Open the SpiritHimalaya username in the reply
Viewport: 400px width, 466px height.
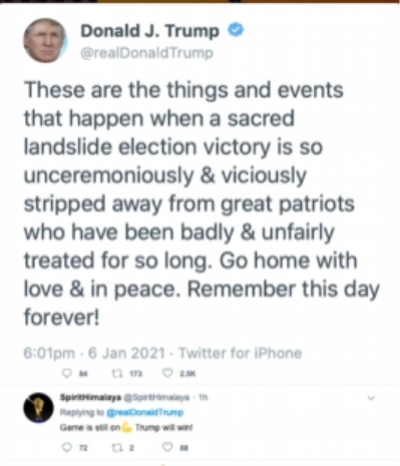coord(91,397)
